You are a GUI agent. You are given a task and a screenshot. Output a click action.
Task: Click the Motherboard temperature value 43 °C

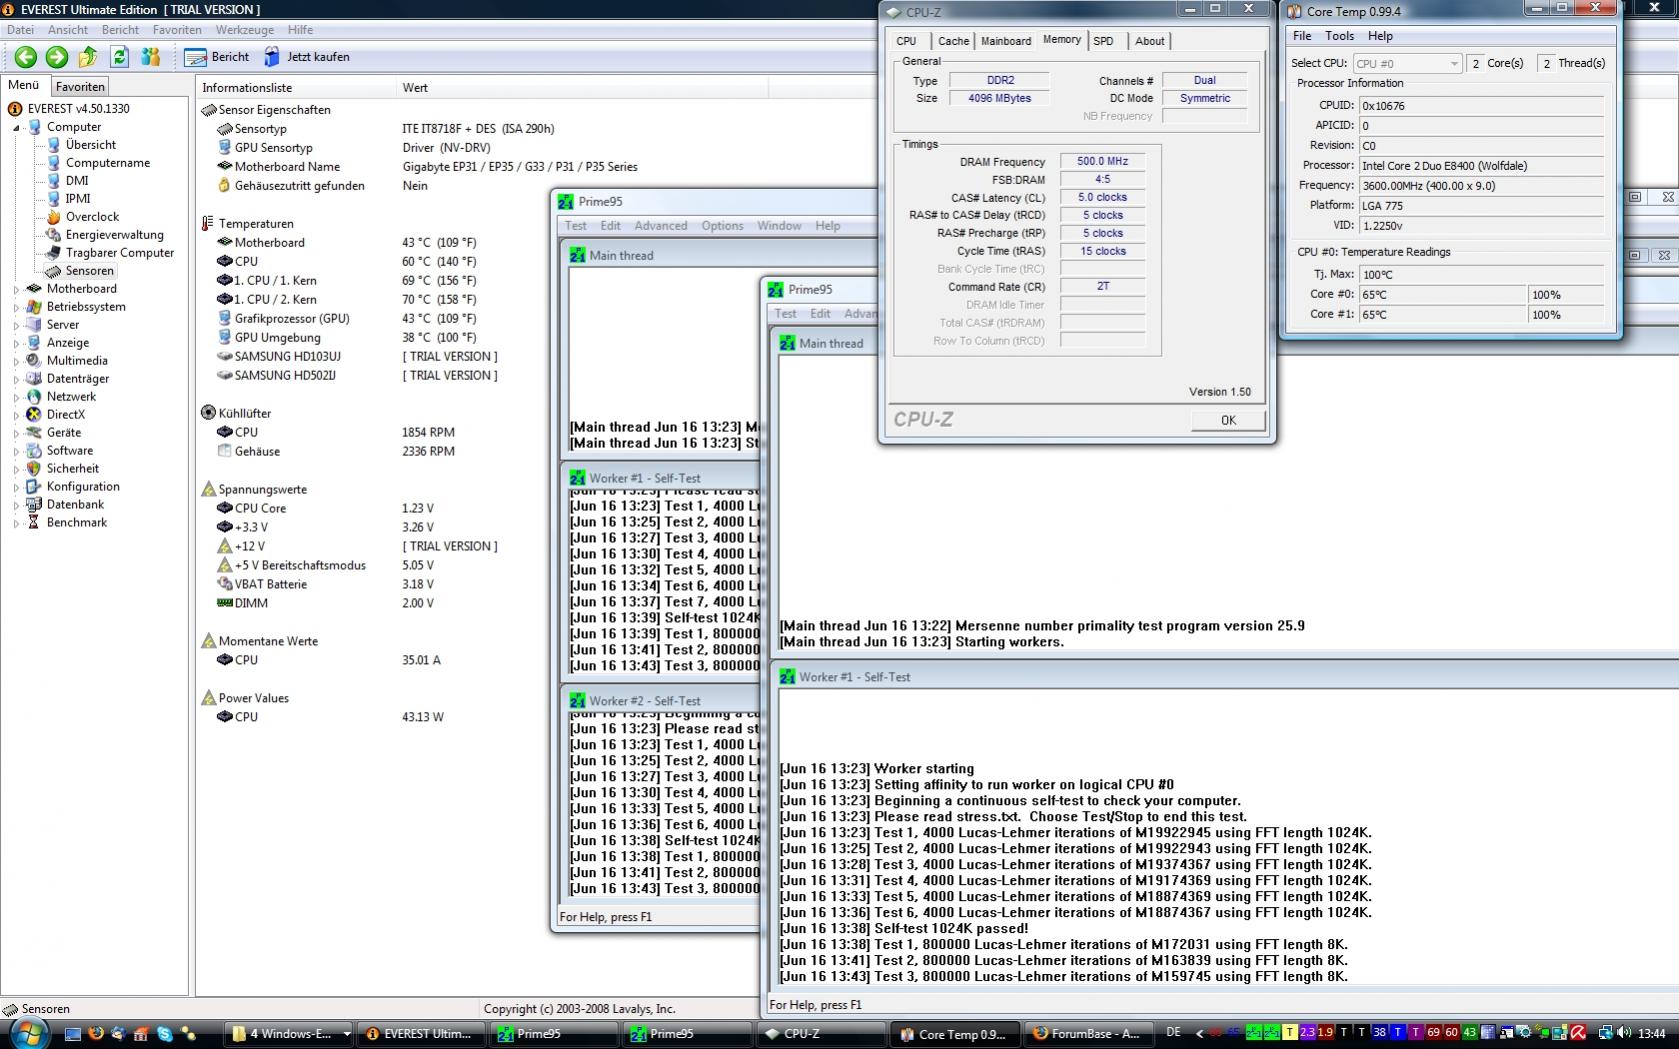coord(439,243)
